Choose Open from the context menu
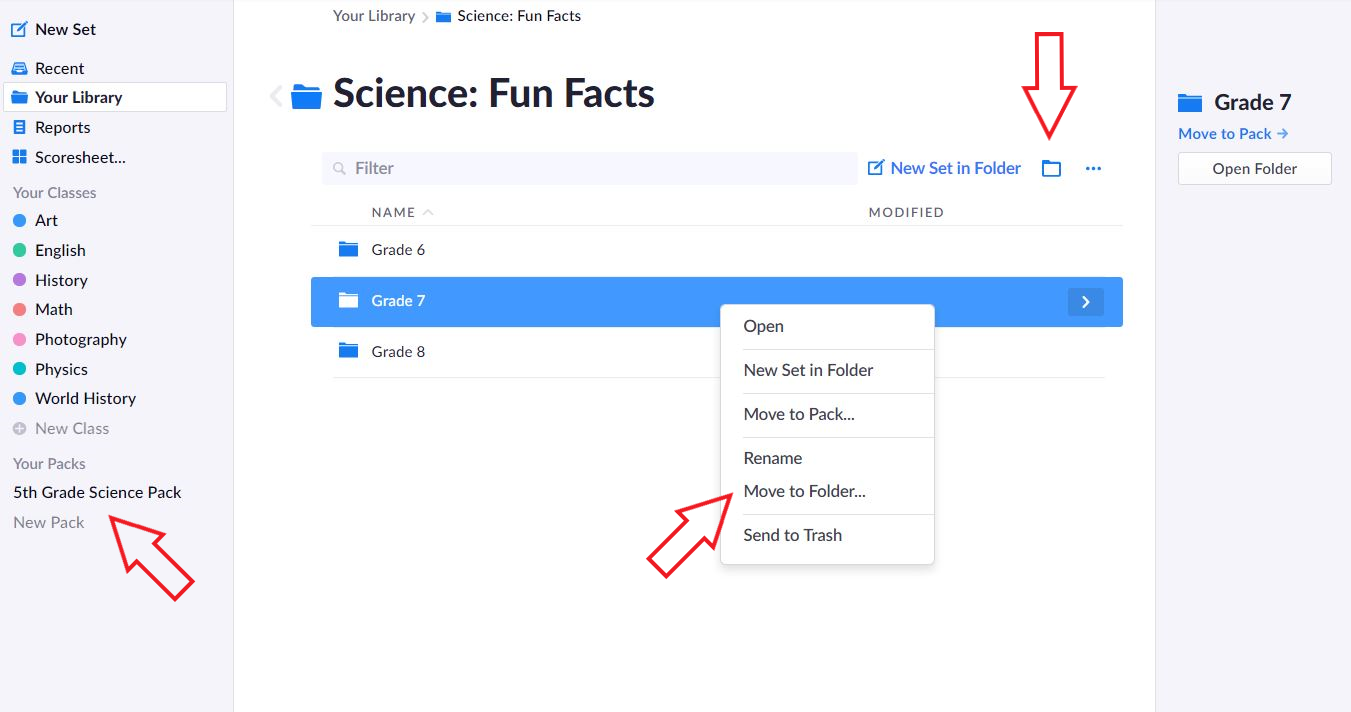 pos(764,326)
